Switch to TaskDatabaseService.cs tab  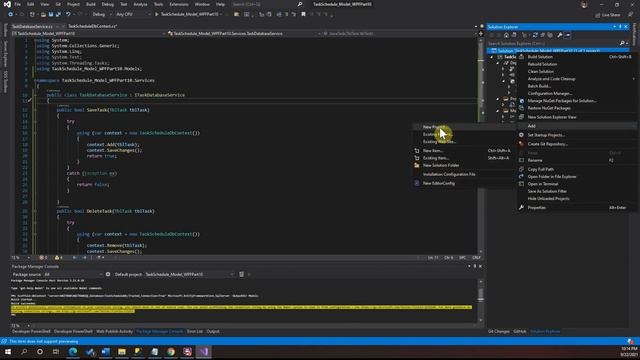32,26
